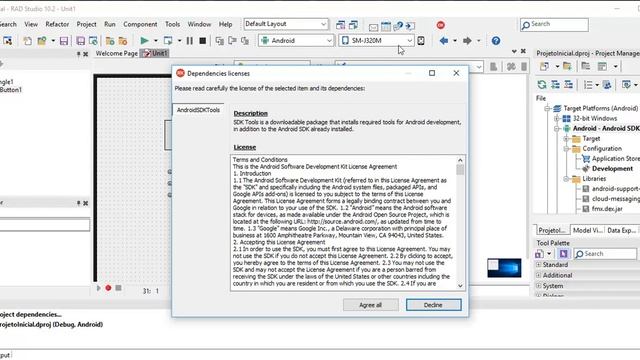640x360 pixels.
Task: Open the Project menu
Action: point(87,24)
